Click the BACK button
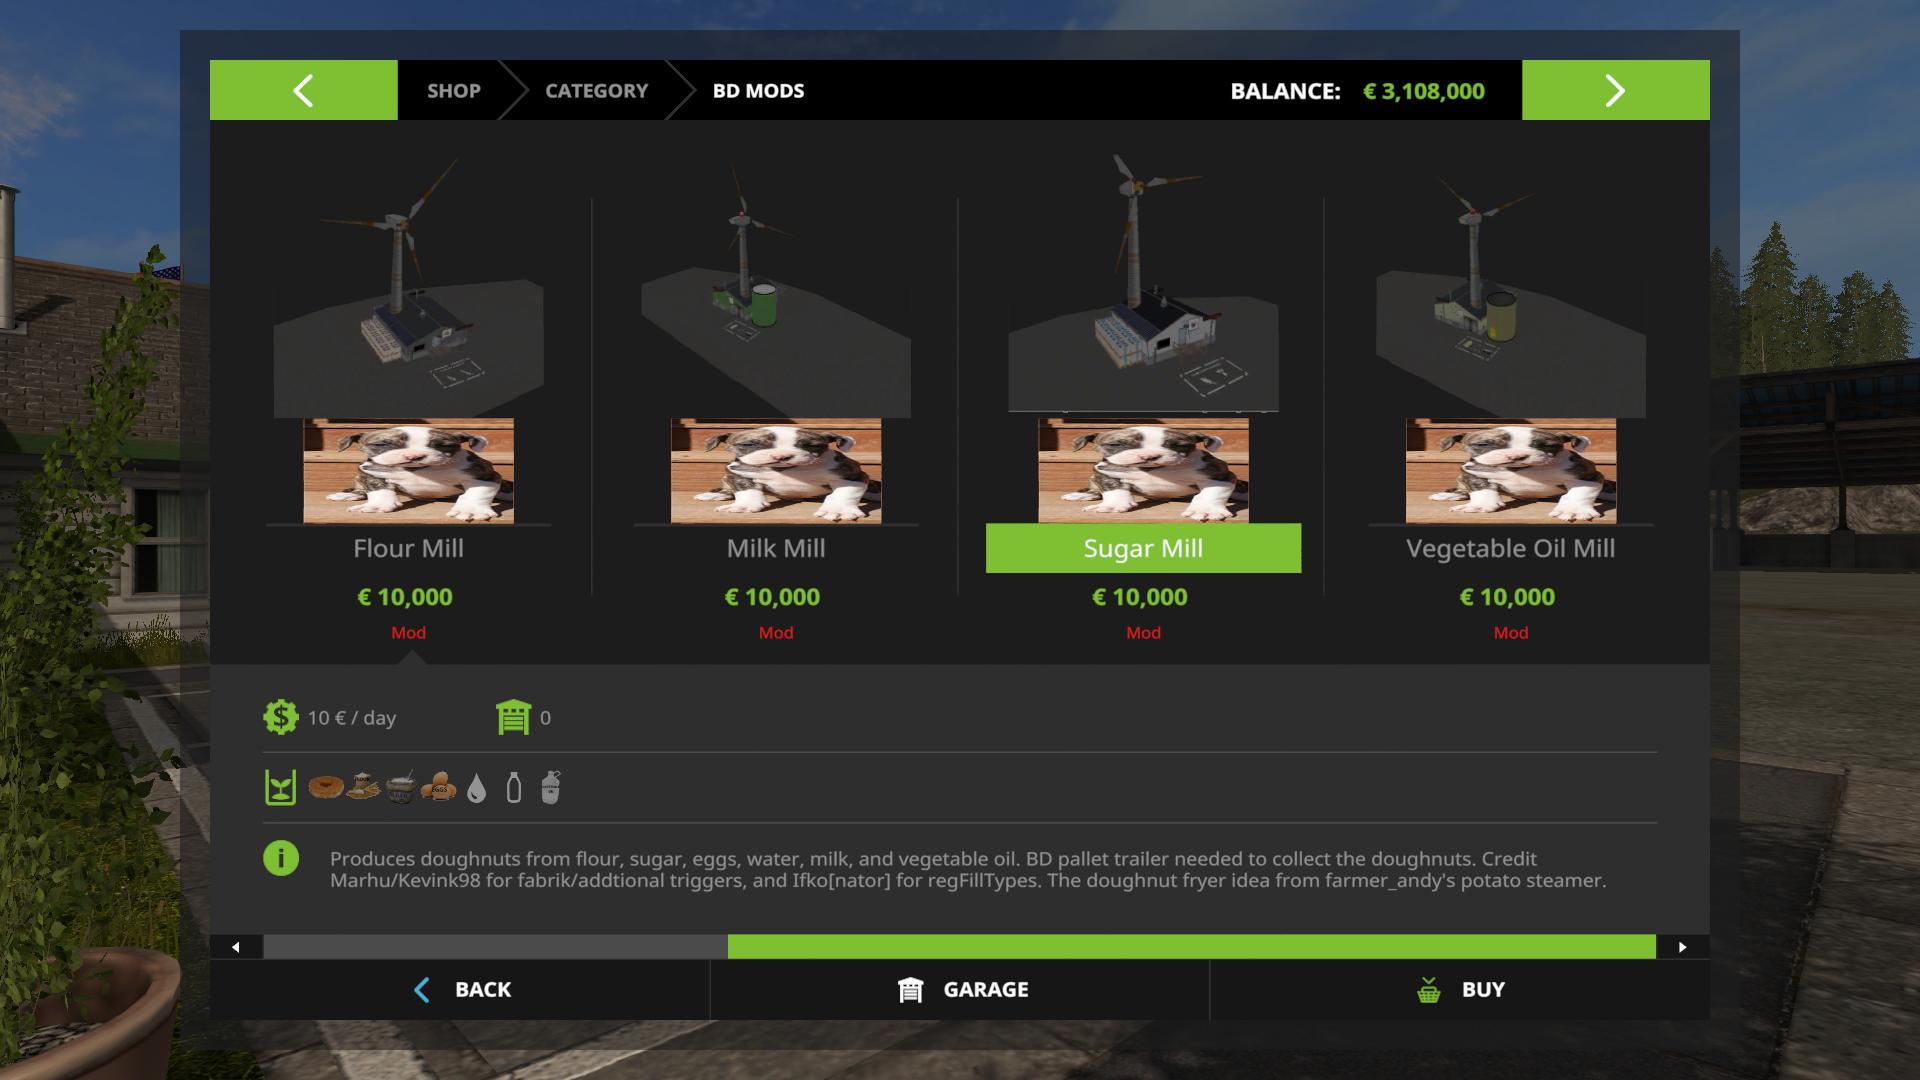1920x1080 pixels. point(460,989)
